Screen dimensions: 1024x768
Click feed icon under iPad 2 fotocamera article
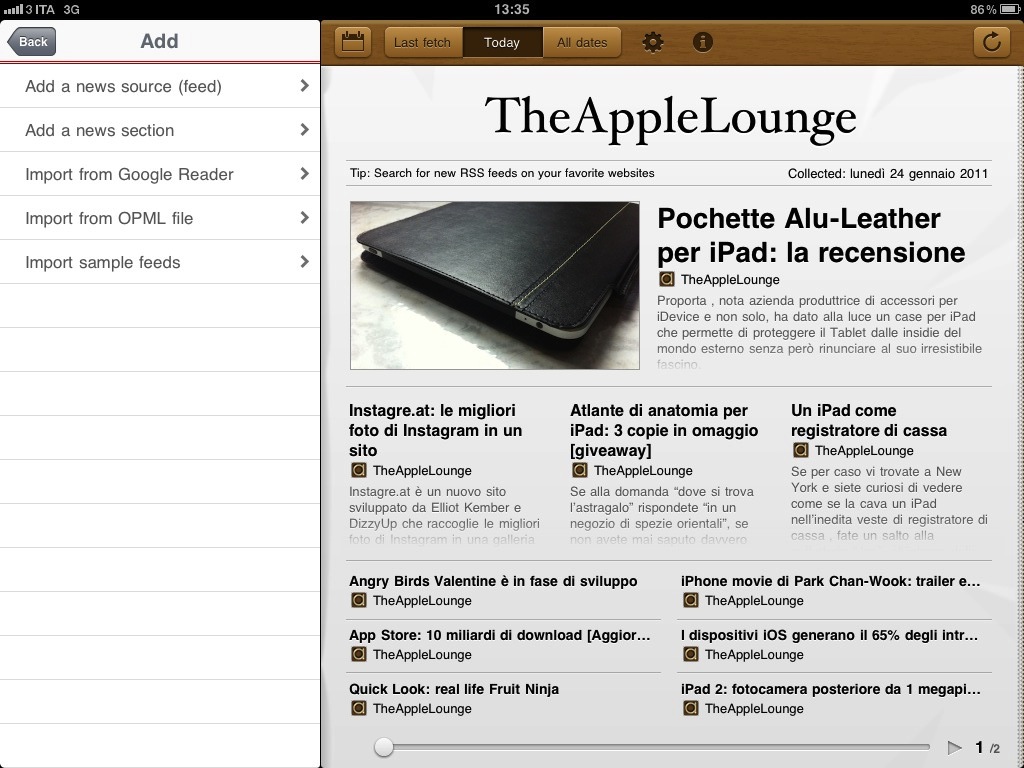(x=690, y=708)
